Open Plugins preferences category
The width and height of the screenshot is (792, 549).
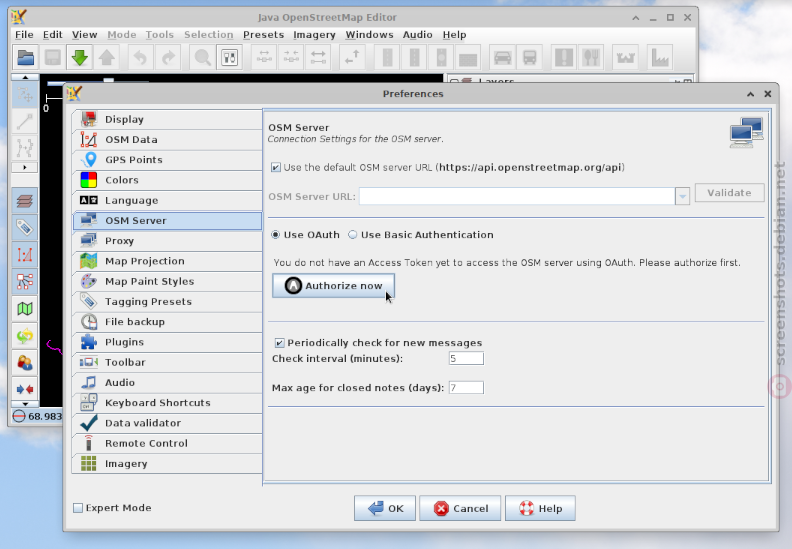pos(167,342)
